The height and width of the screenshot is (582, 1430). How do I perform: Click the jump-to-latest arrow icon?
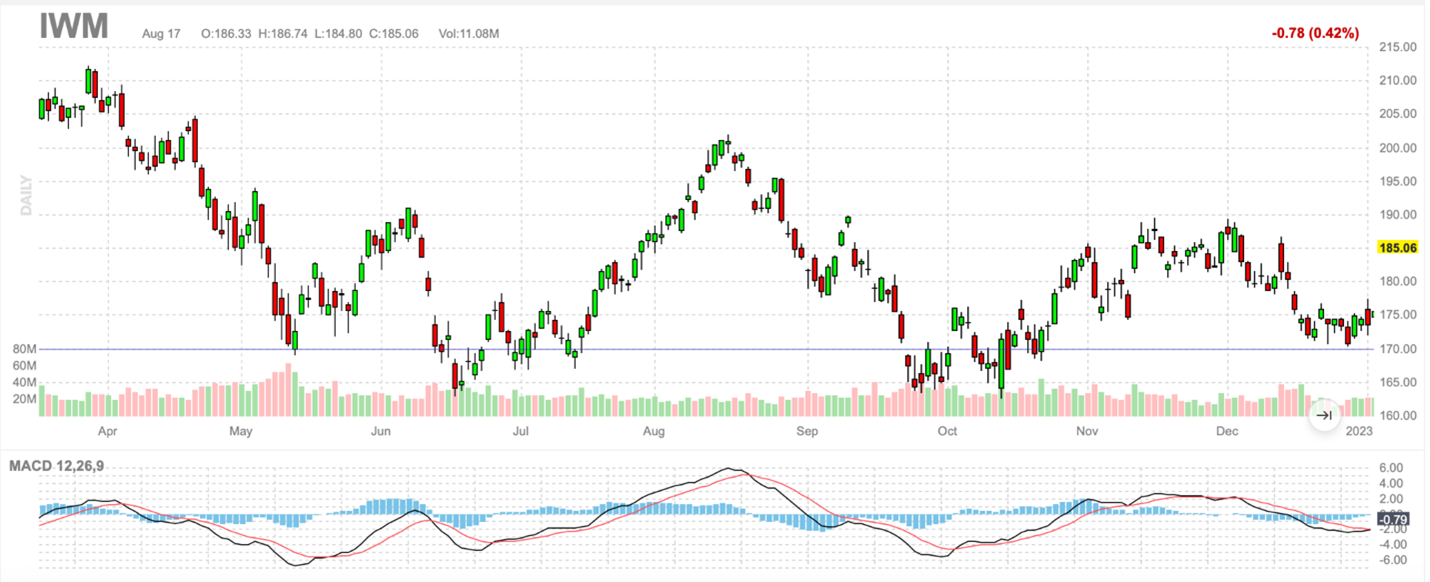(x=1324, y=415)
